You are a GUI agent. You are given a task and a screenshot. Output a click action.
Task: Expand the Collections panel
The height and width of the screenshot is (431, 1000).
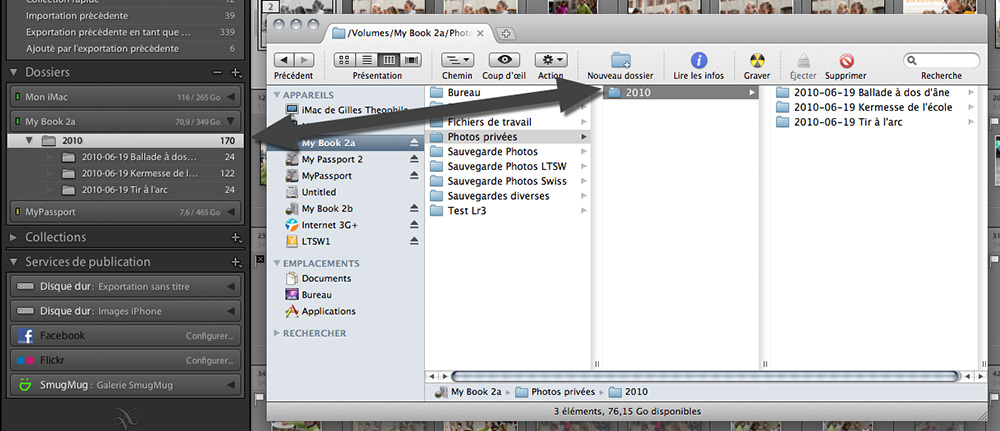click(15, 237)
